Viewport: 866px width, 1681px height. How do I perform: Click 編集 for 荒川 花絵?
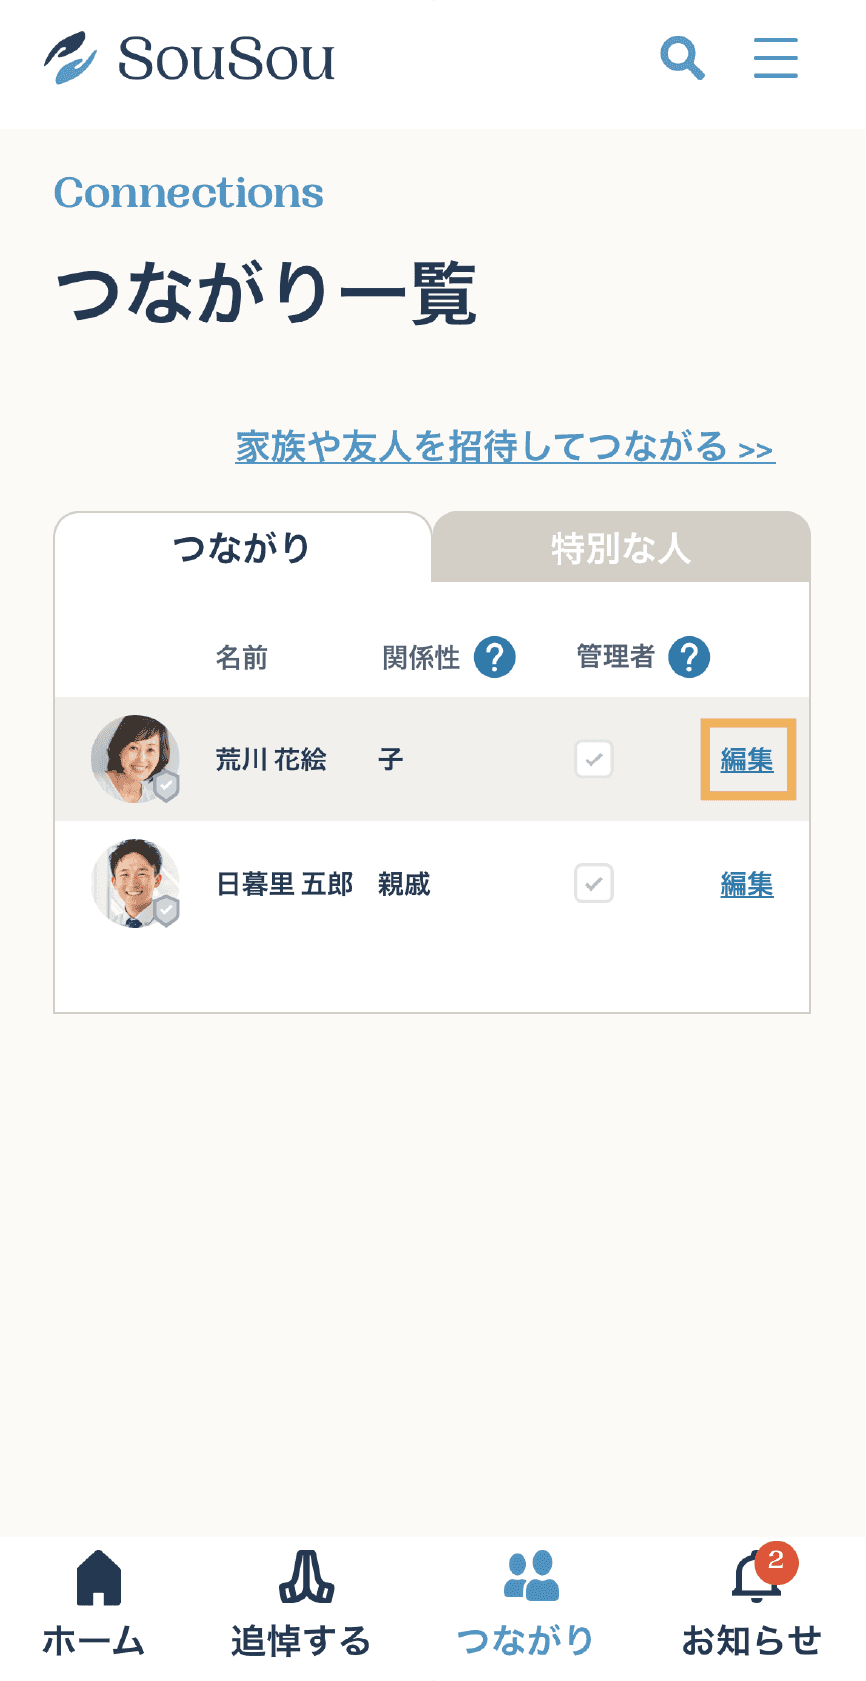747,760
